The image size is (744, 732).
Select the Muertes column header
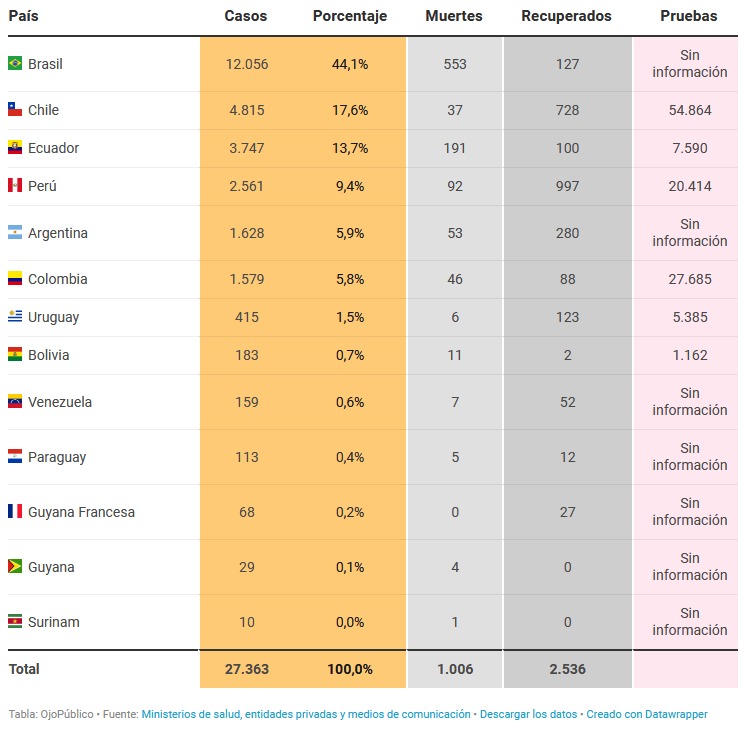point(454,17)
